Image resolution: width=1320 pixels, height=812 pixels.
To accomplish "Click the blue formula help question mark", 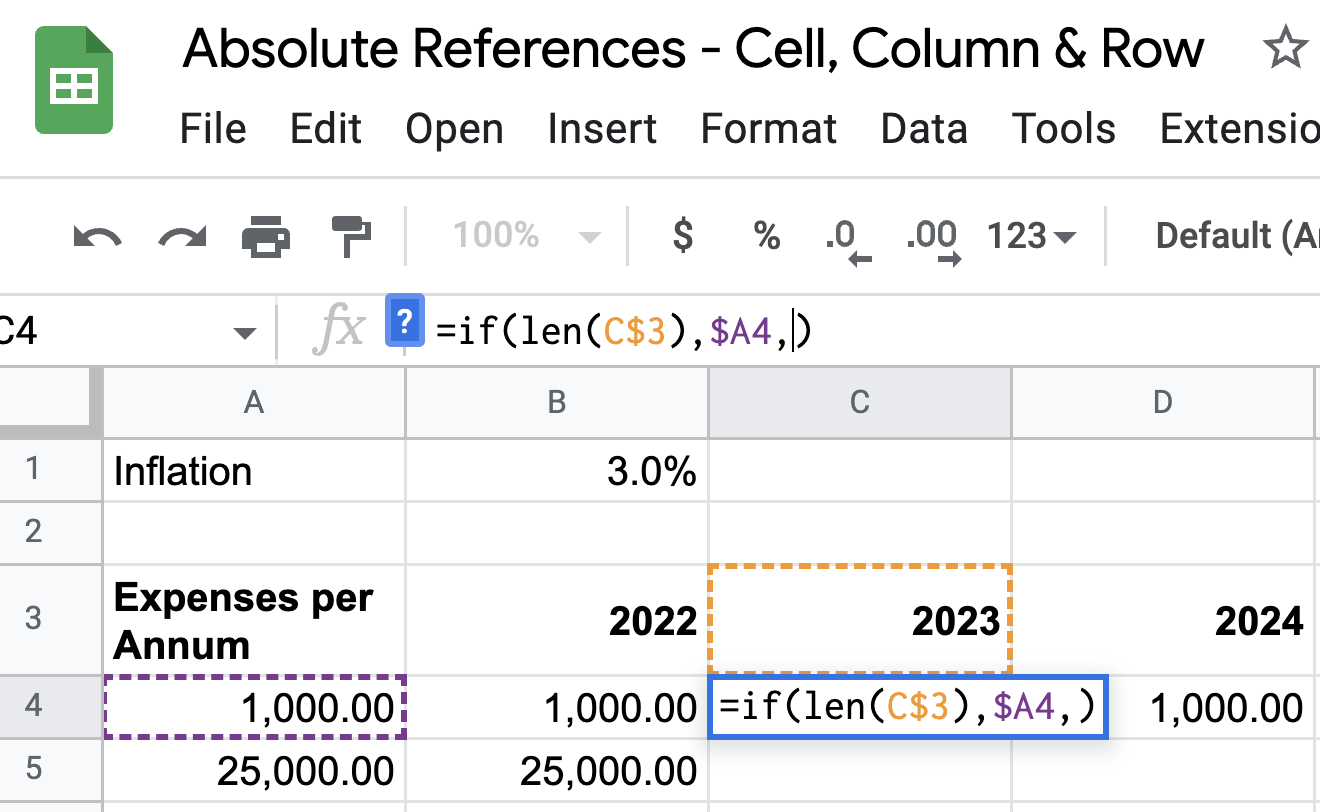I will tap(405, 323).
